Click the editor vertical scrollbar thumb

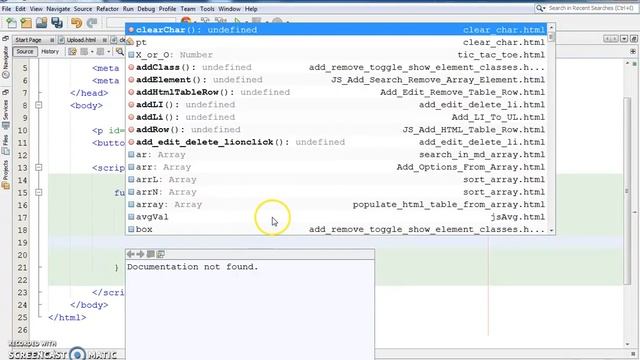(x=628, y=191)
